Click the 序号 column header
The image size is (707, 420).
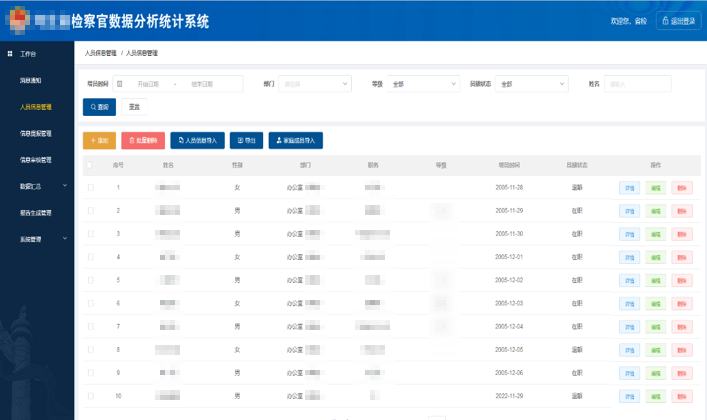pyautogui.click(x=118, y=165)
